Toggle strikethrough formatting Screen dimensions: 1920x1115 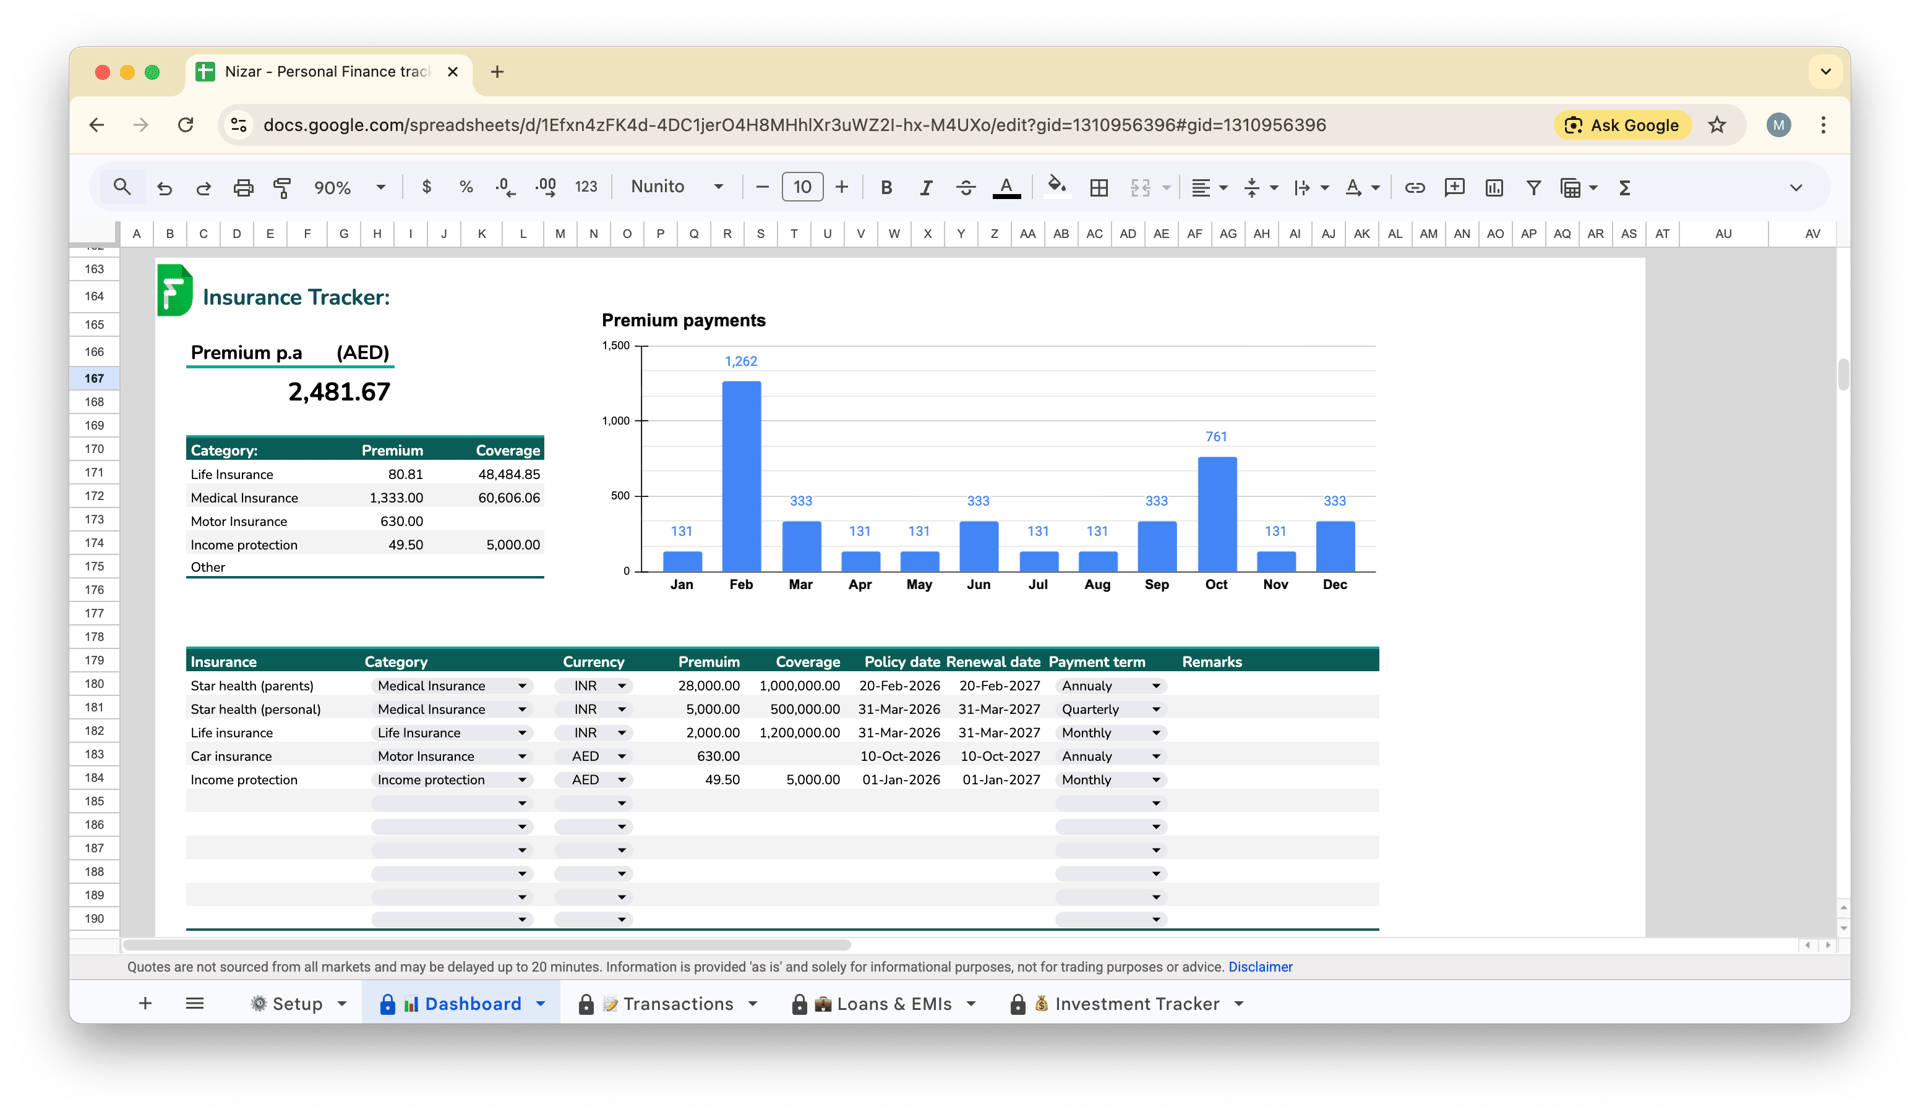coord(965,187)
